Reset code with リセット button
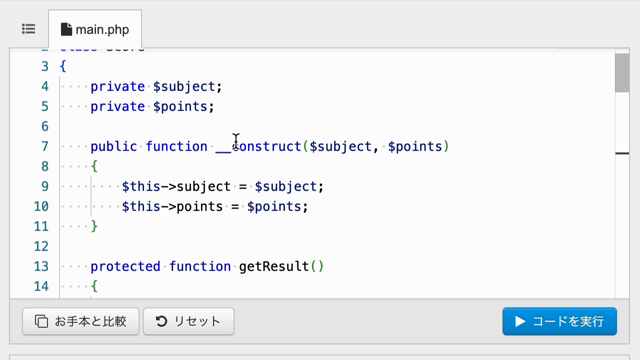 tap(189, 322)
